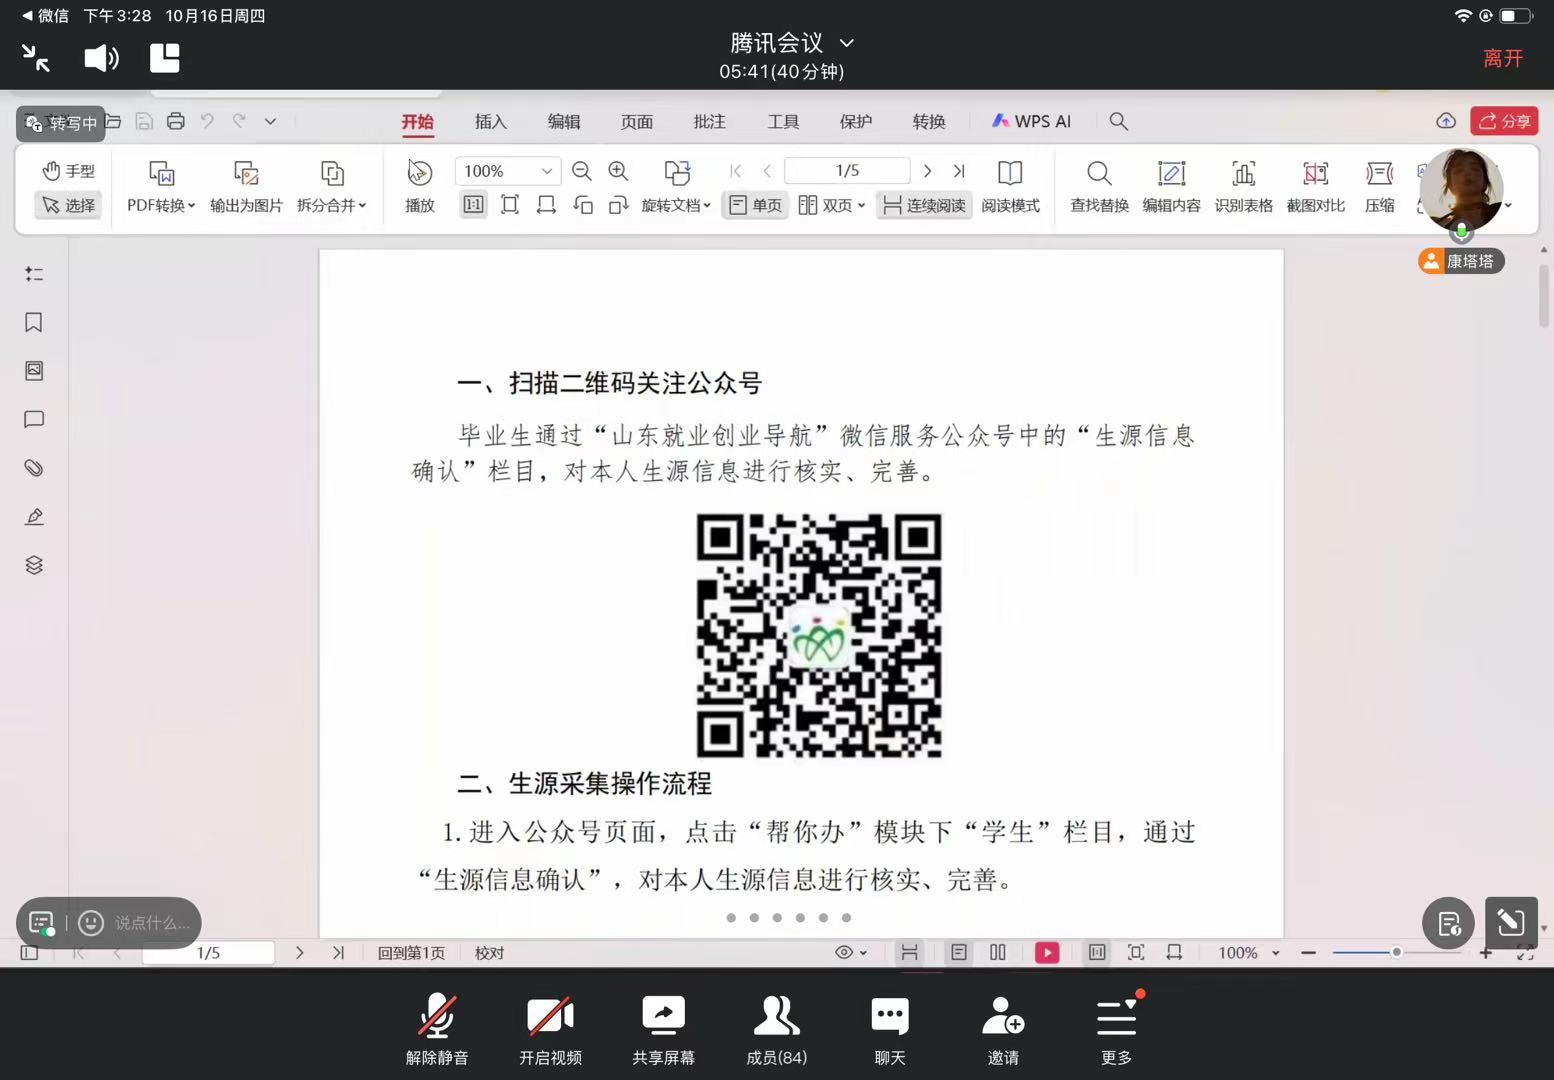This screenshot has width=1554, height=1080.
Task: Turn on camera with 开启视频
Action: 550,1030
